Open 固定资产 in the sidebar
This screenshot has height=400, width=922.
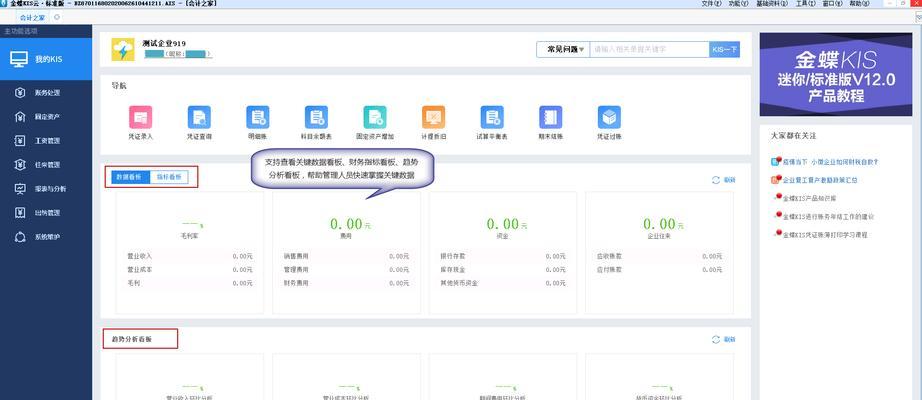tap(46, 116)
